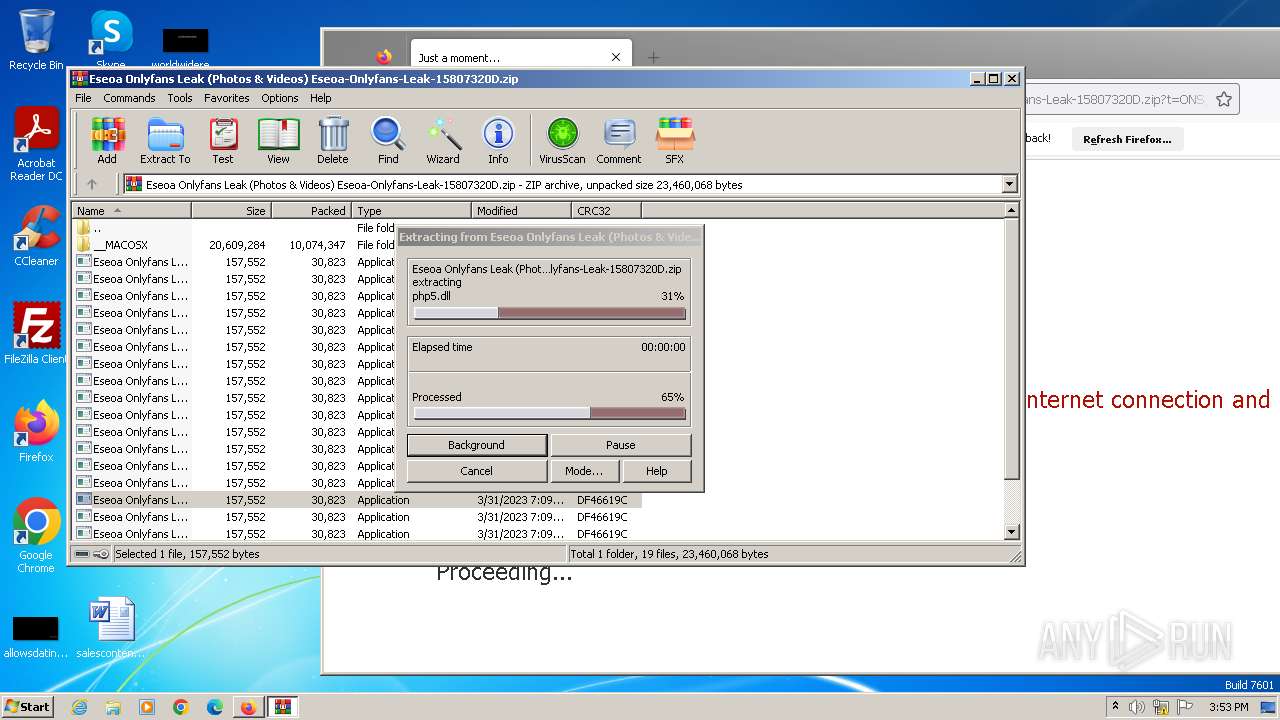Click the WinRAR taskbar button
Screen dimensions: 1280x720
(x=283, y=707)
